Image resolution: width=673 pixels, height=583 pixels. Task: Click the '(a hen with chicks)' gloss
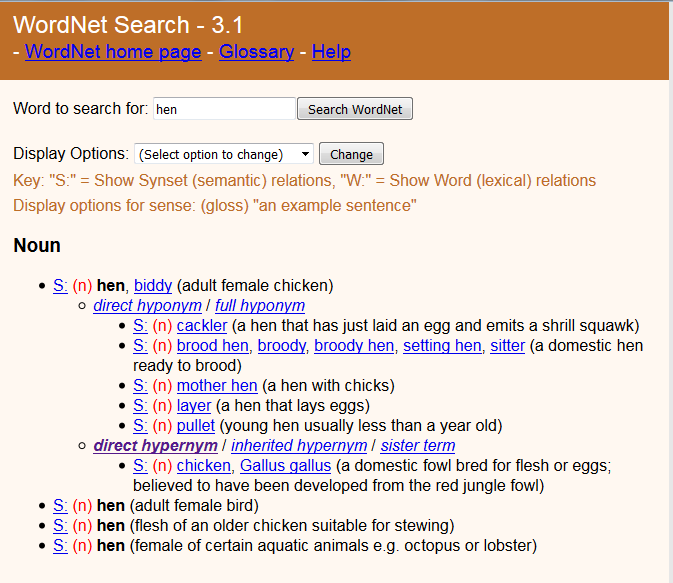(328, 386)
